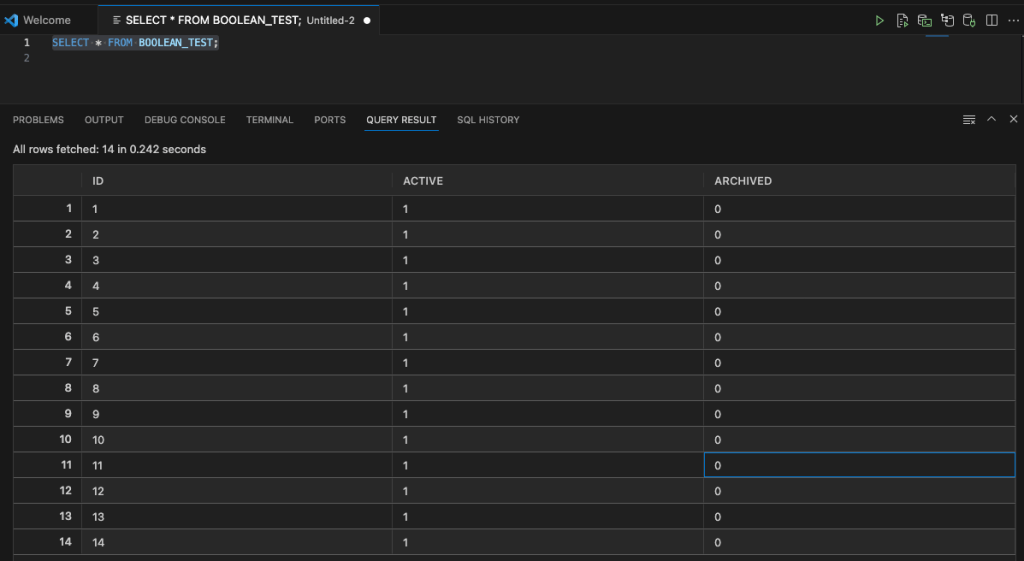
Task: Open the TERMINAL panel tab
Action: (x=269, y=120)
